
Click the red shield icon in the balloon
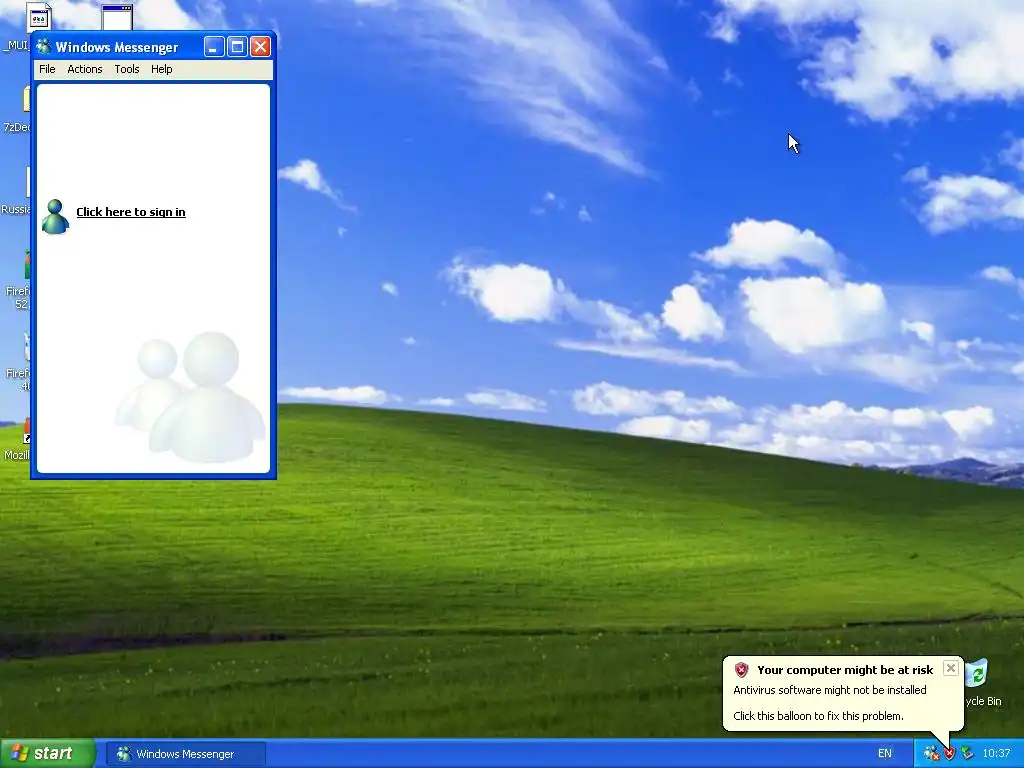coord(741,670)
